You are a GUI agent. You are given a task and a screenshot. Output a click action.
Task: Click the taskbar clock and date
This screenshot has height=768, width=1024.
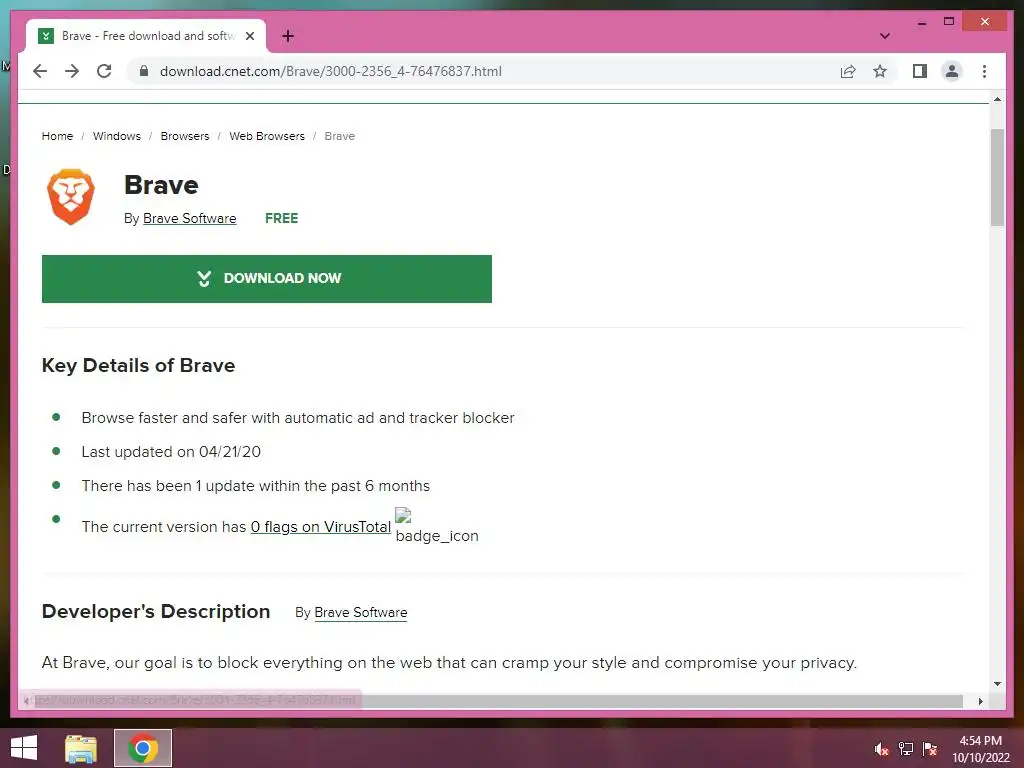[980, 749]
